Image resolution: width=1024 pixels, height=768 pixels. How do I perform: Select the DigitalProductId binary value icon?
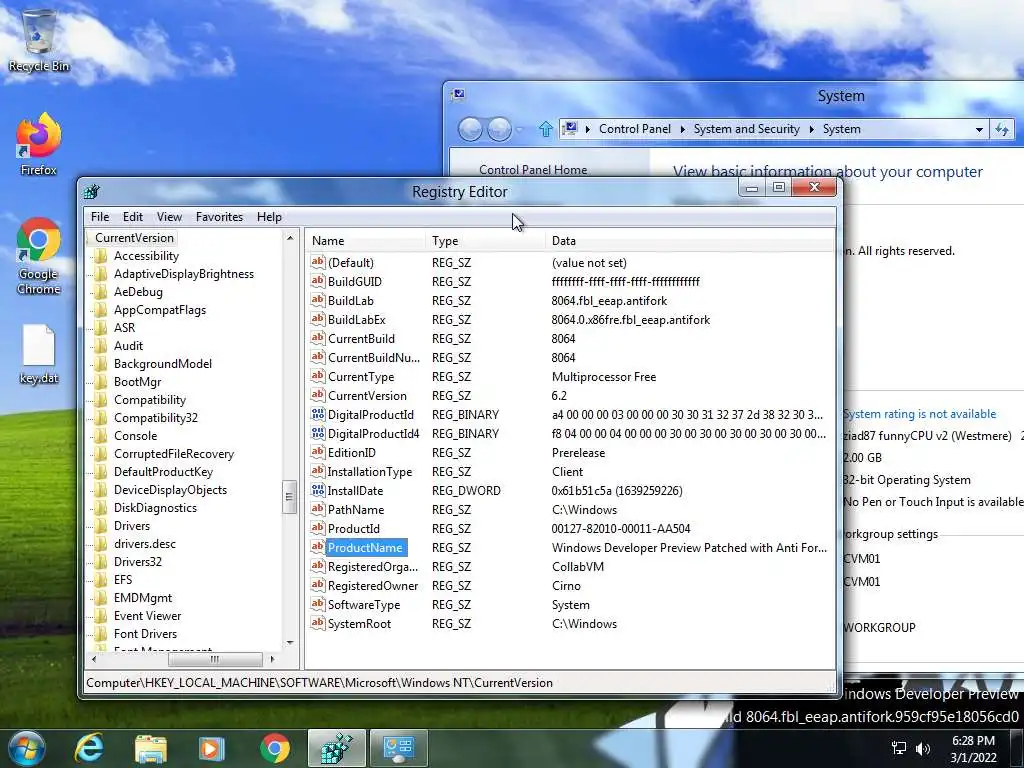[x=318, y=414]
